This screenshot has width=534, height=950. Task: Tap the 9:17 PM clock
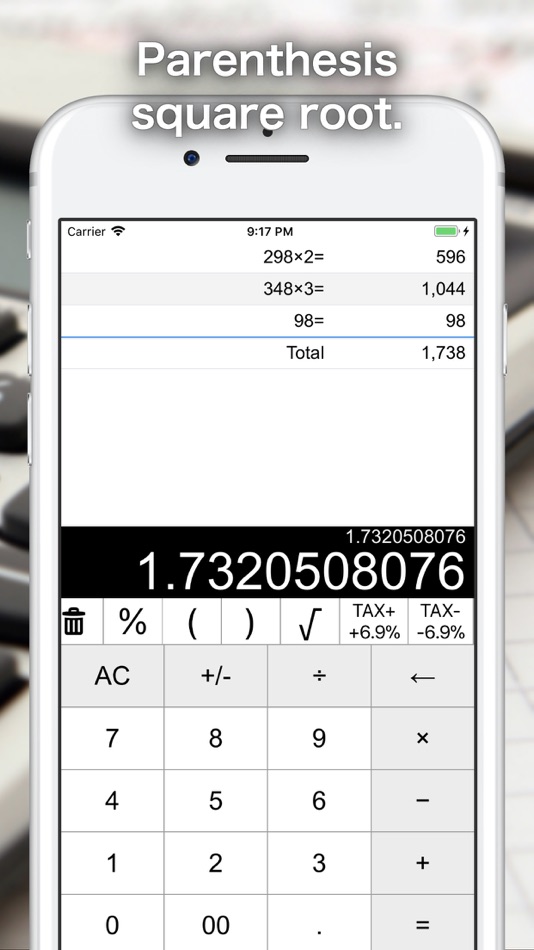click(x=270, y=231)
